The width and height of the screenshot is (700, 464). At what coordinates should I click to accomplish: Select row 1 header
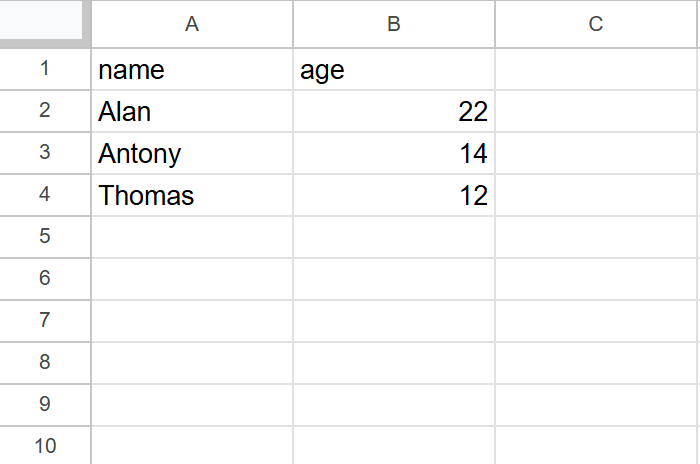coord(45,69)
